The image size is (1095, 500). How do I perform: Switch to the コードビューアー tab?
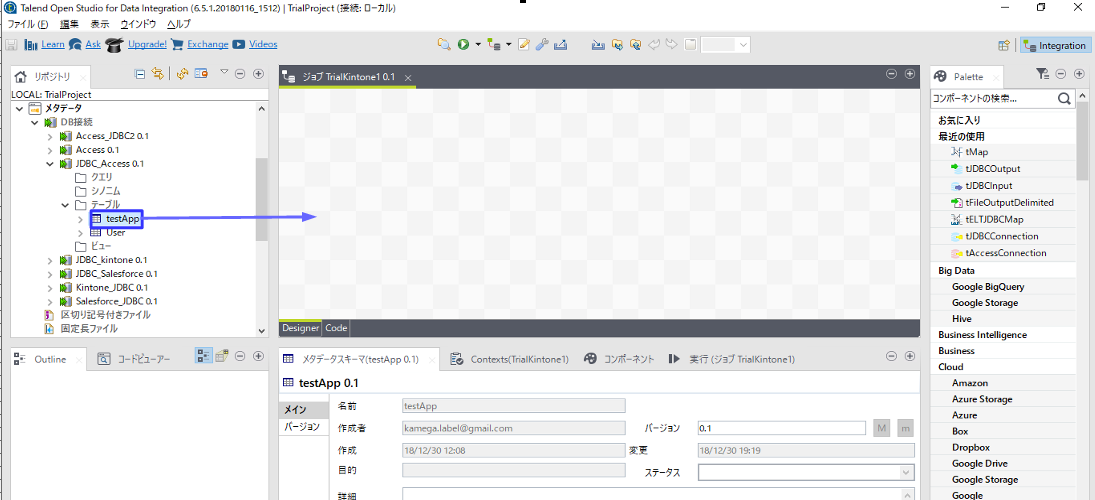coord(136,359)
